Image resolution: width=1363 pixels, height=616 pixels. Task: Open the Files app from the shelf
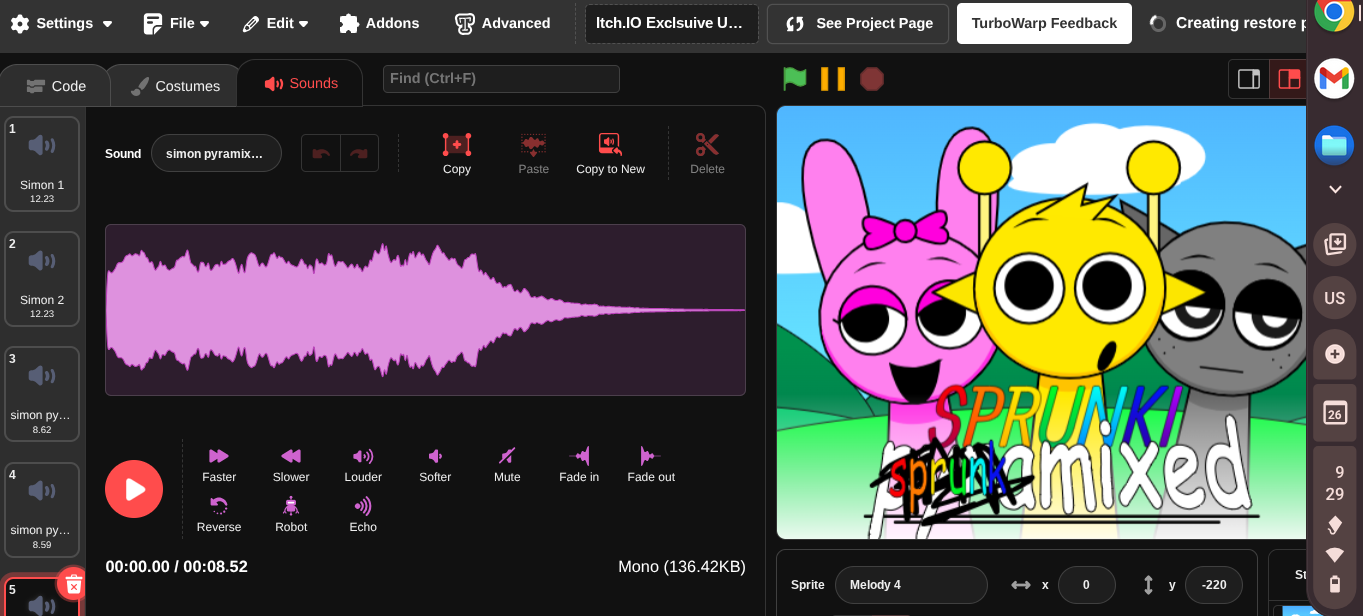coord(1334,145)
